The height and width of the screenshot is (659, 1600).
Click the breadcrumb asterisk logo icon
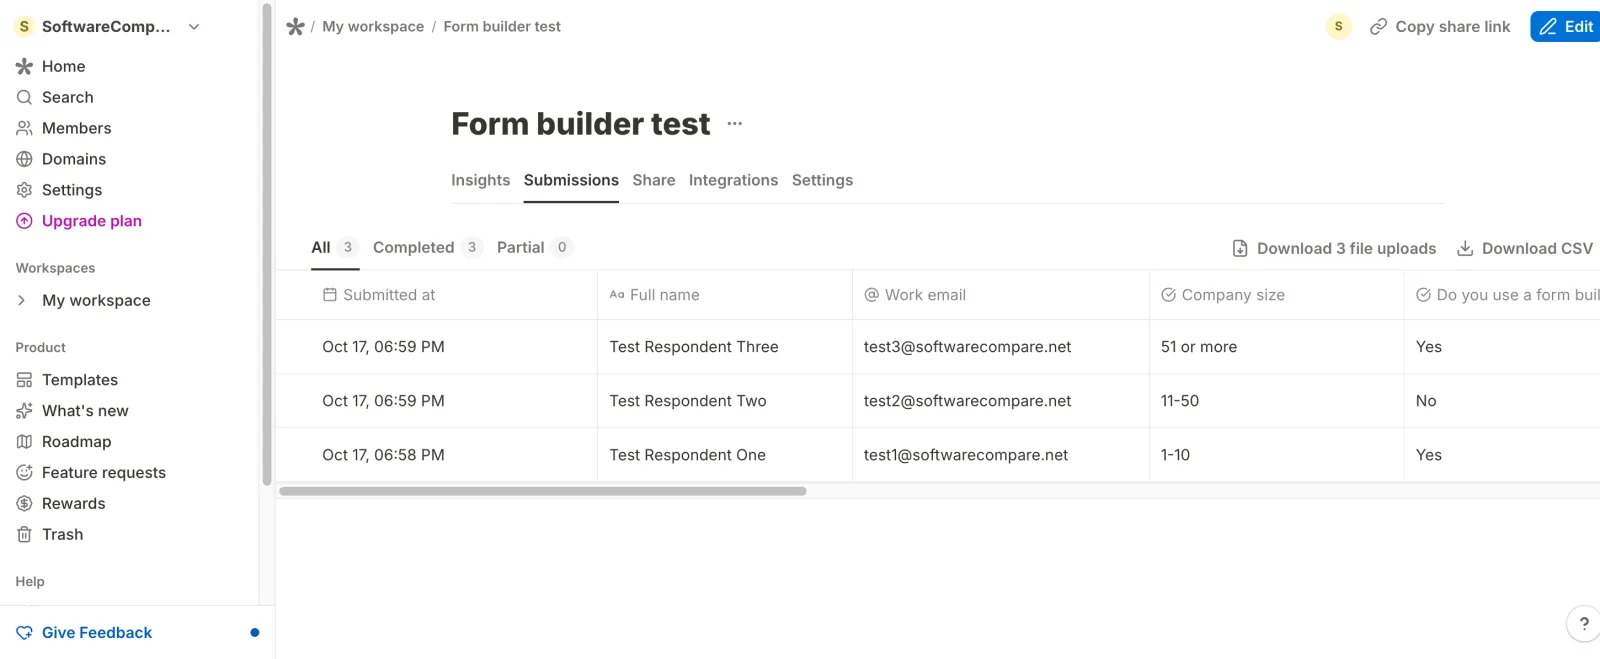[295, 27]
